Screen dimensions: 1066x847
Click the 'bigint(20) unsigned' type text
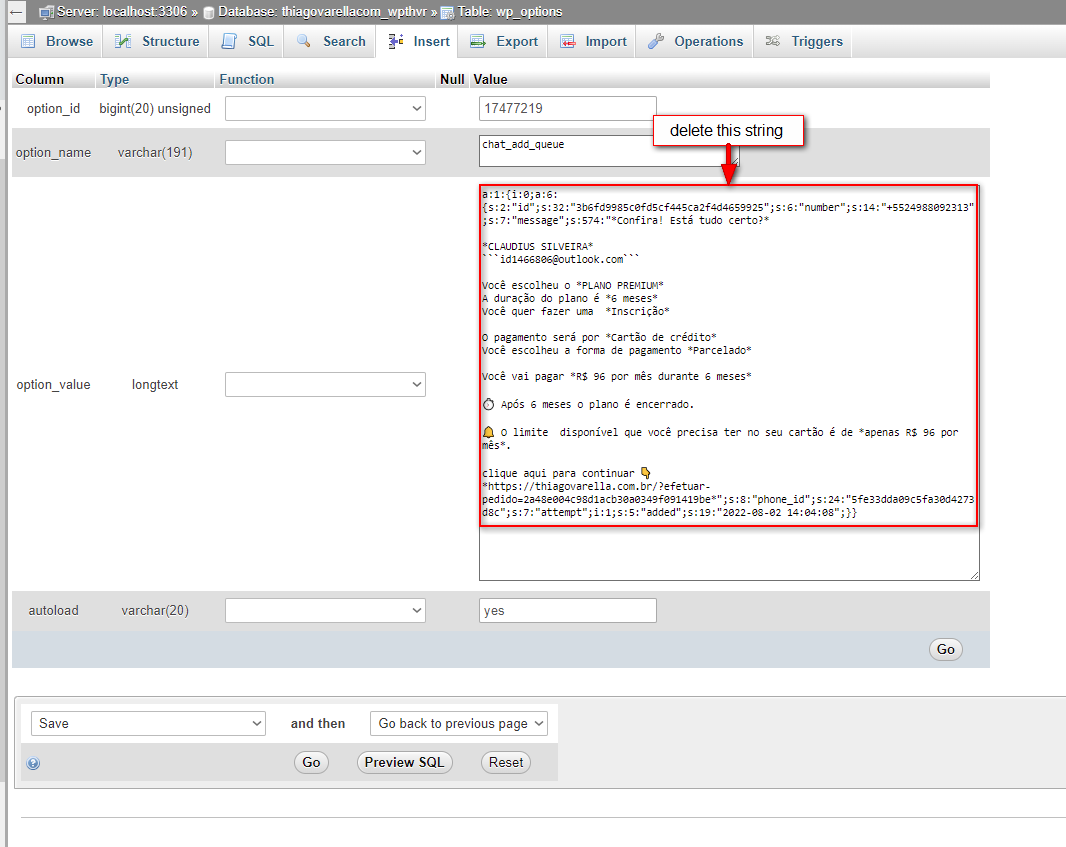point(155,109)
